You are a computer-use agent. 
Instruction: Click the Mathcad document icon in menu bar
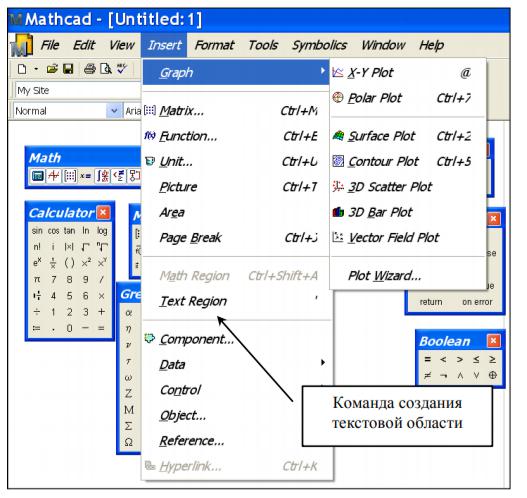pos(22,45)
